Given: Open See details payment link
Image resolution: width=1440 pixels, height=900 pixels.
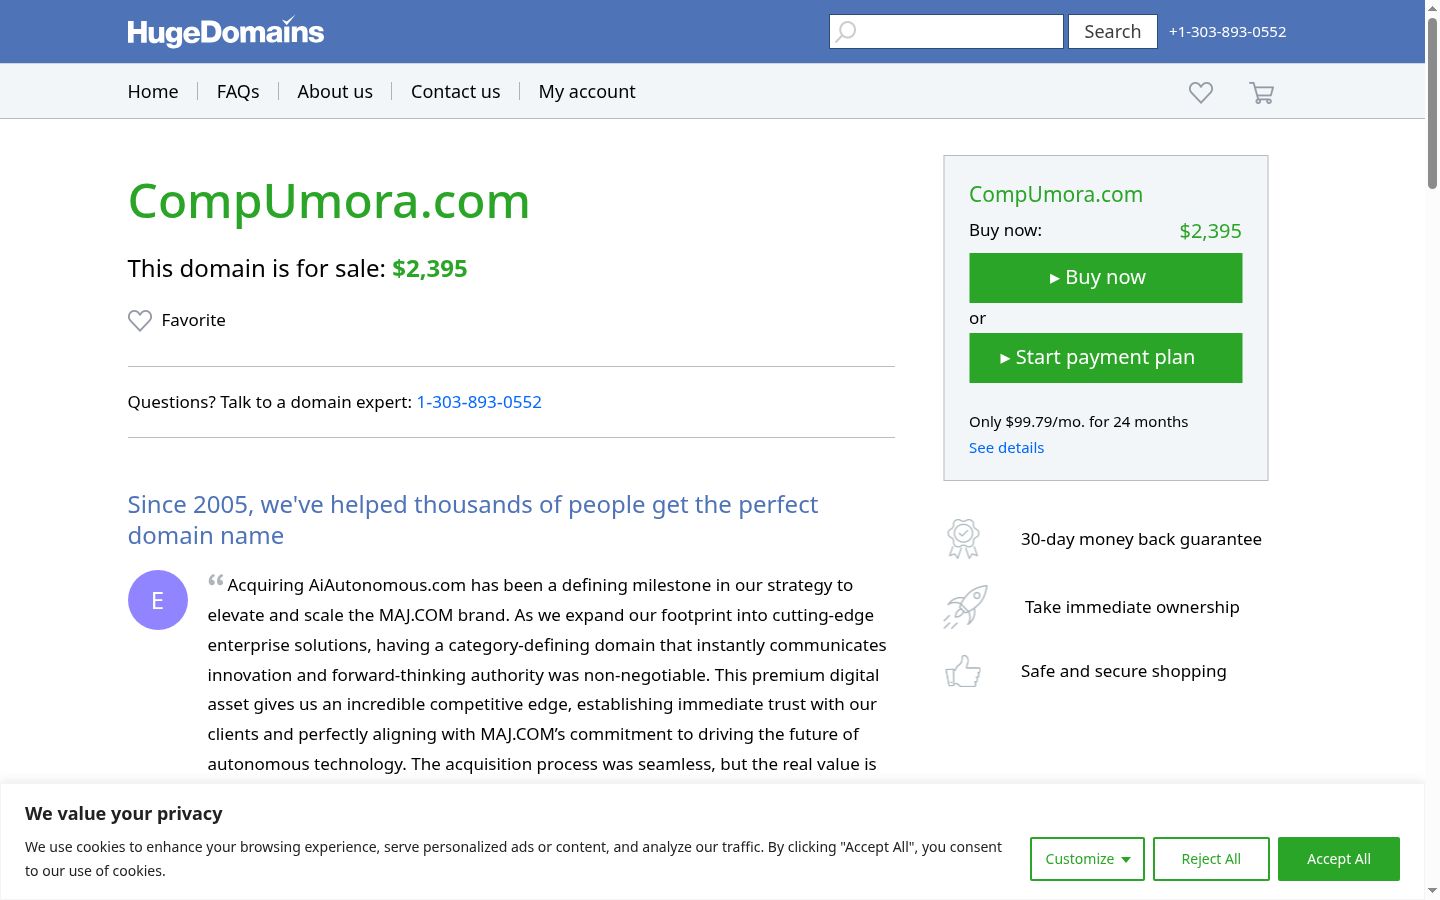Looking at the screenshot, I should click(x=1006, y=448).
